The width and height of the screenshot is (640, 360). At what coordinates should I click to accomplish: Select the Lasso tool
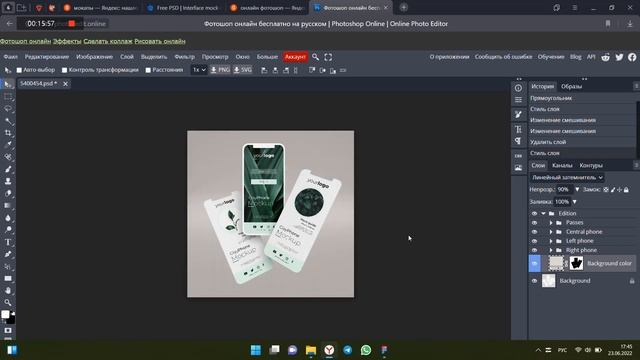[8, 109]
